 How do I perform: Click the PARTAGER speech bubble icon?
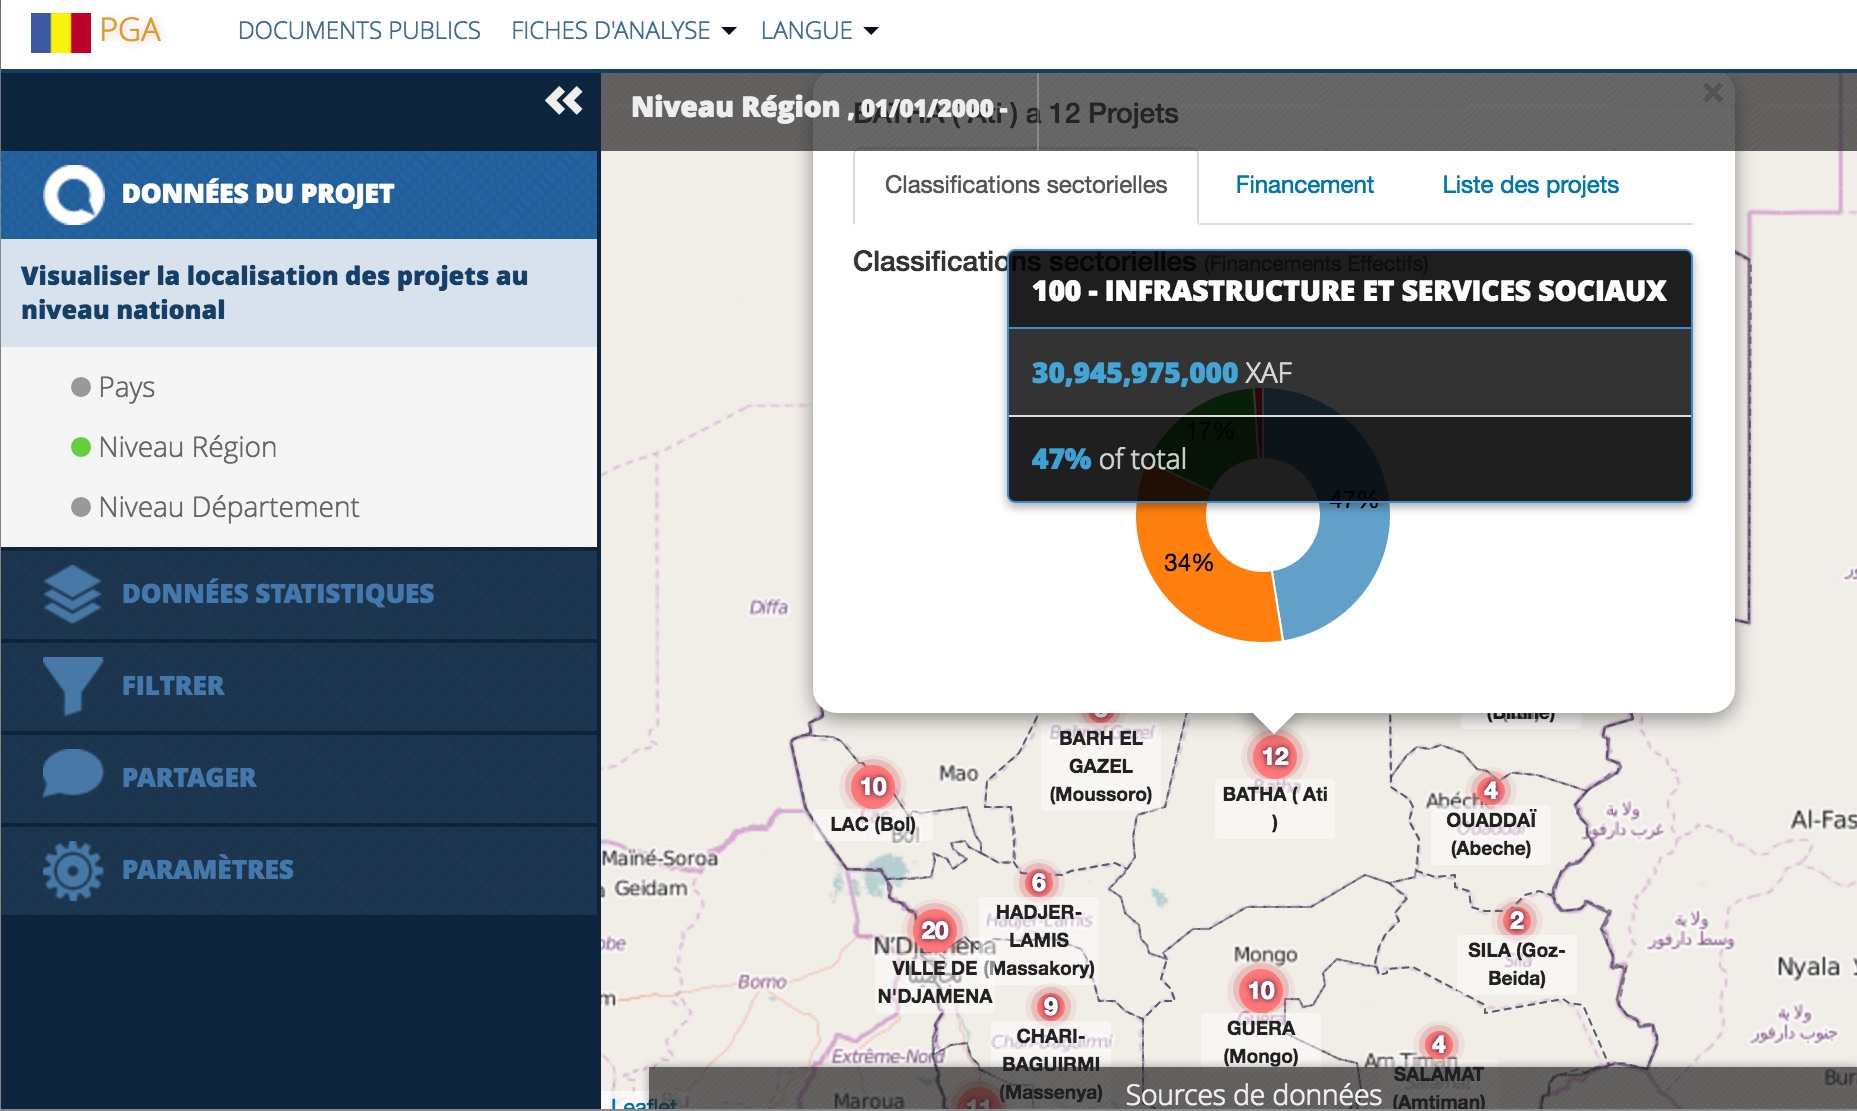click(73, 776)
